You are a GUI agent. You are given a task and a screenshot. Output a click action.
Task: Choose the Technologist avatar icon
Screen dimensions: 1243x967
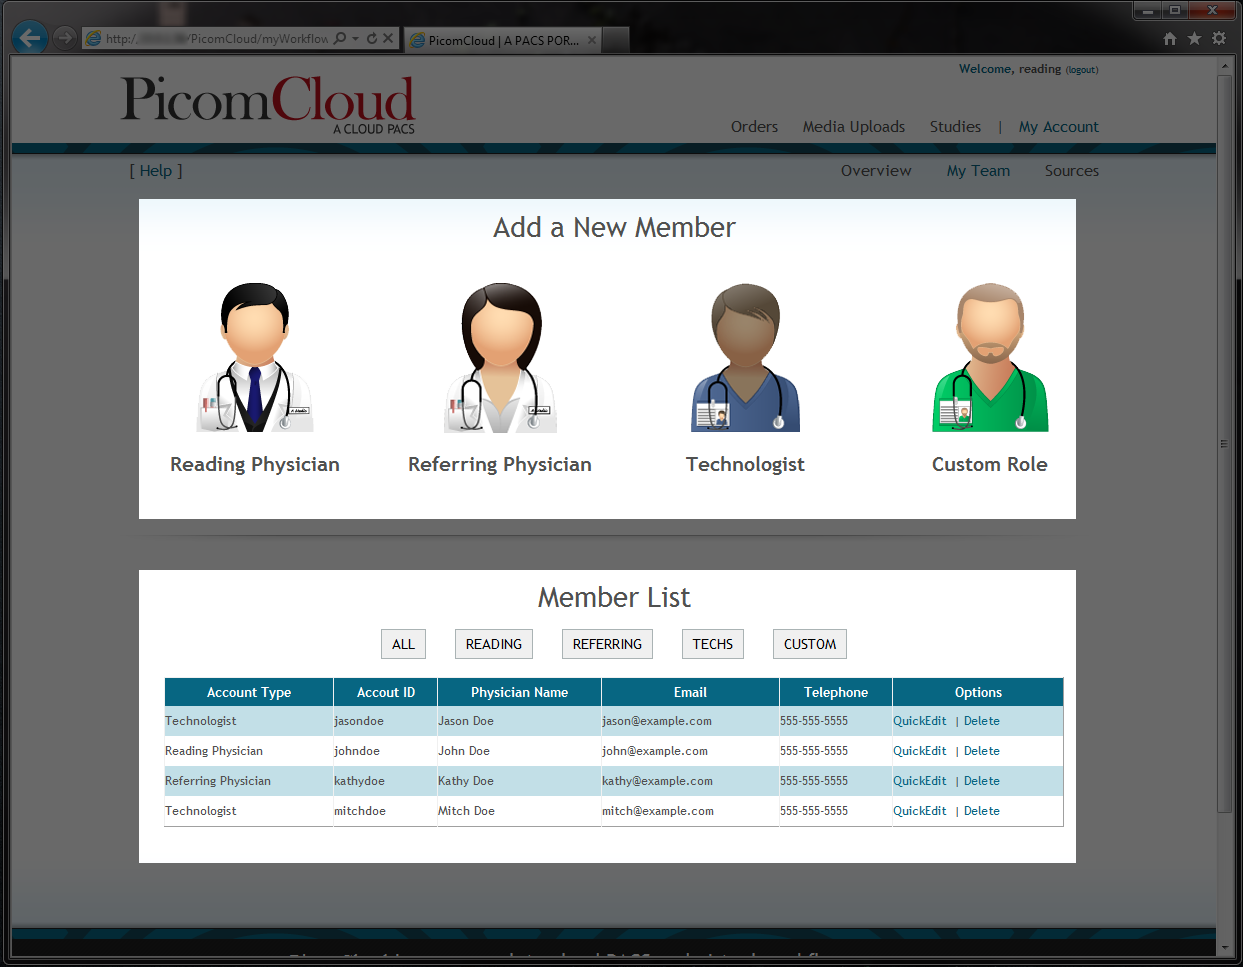click(x=745, y=357)
